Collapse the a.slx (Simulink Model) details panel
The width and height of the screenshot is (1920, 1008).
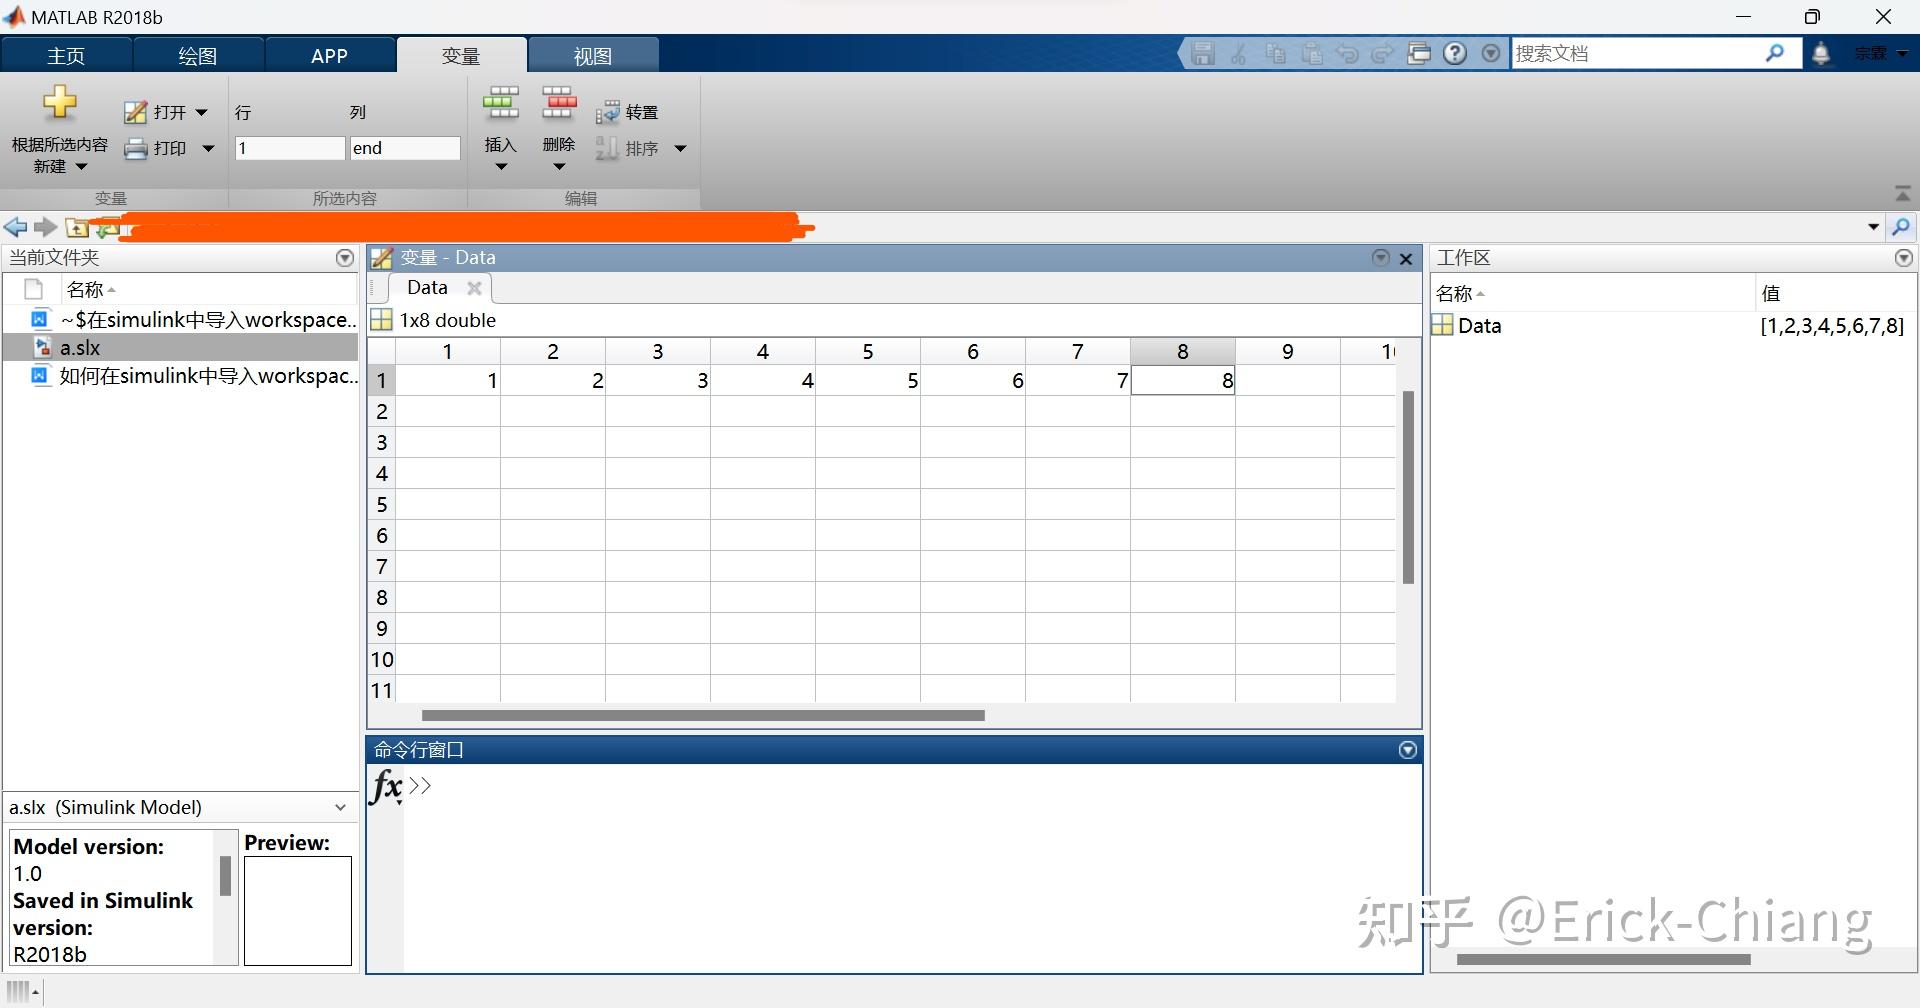[x=340, y=806]
